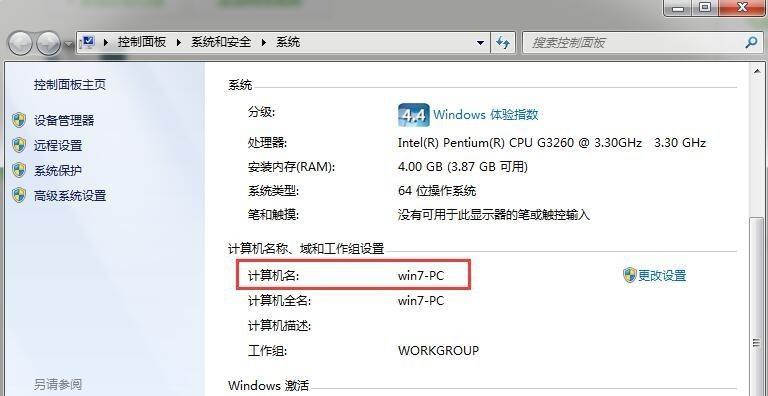This screenshot has height=396, width=768.
Task: Select 系统 in the address breadcrumb
Action: pyautogui.click(x=288, y=42)
